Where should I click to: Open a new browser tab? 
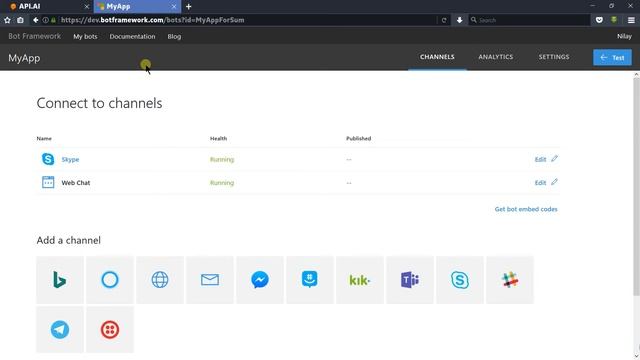(189, 7)
